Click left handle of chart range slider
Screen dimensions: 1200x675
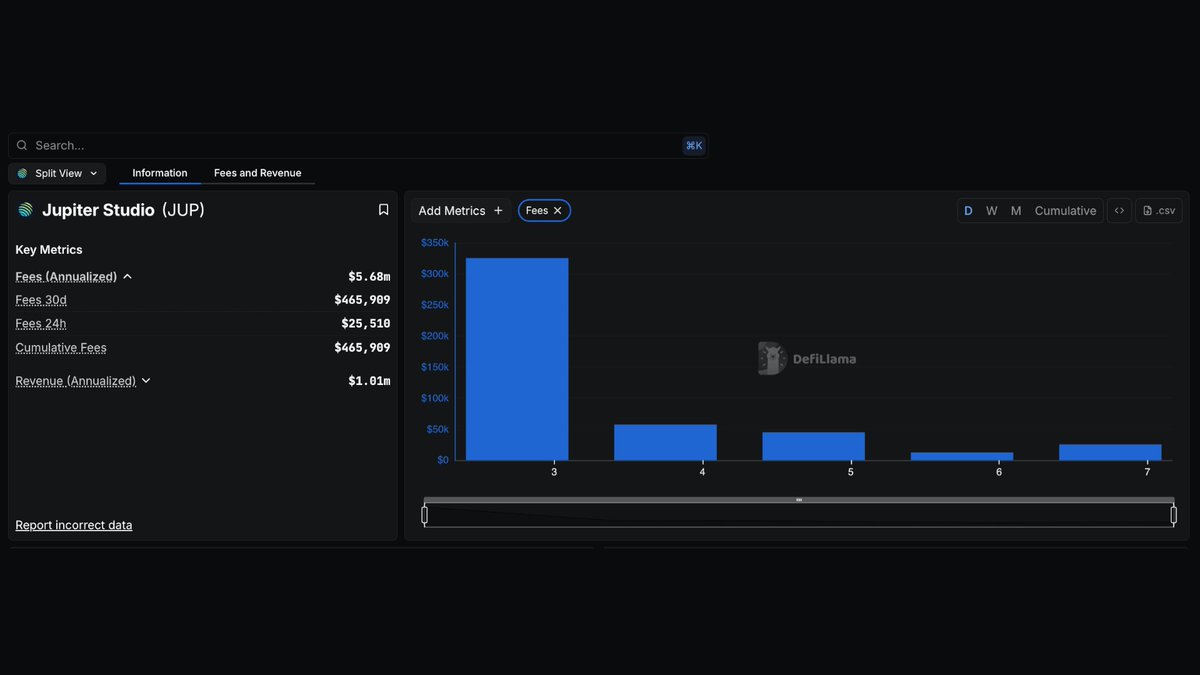click(425, 515)
